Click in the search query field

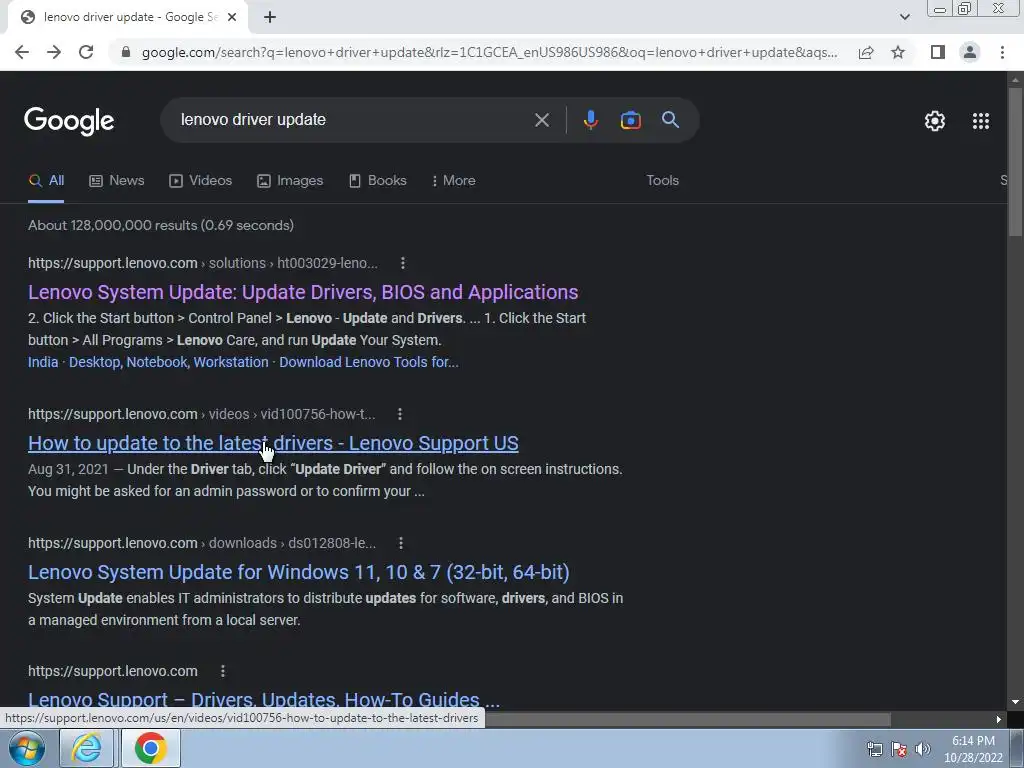click(x=353, y=120)
